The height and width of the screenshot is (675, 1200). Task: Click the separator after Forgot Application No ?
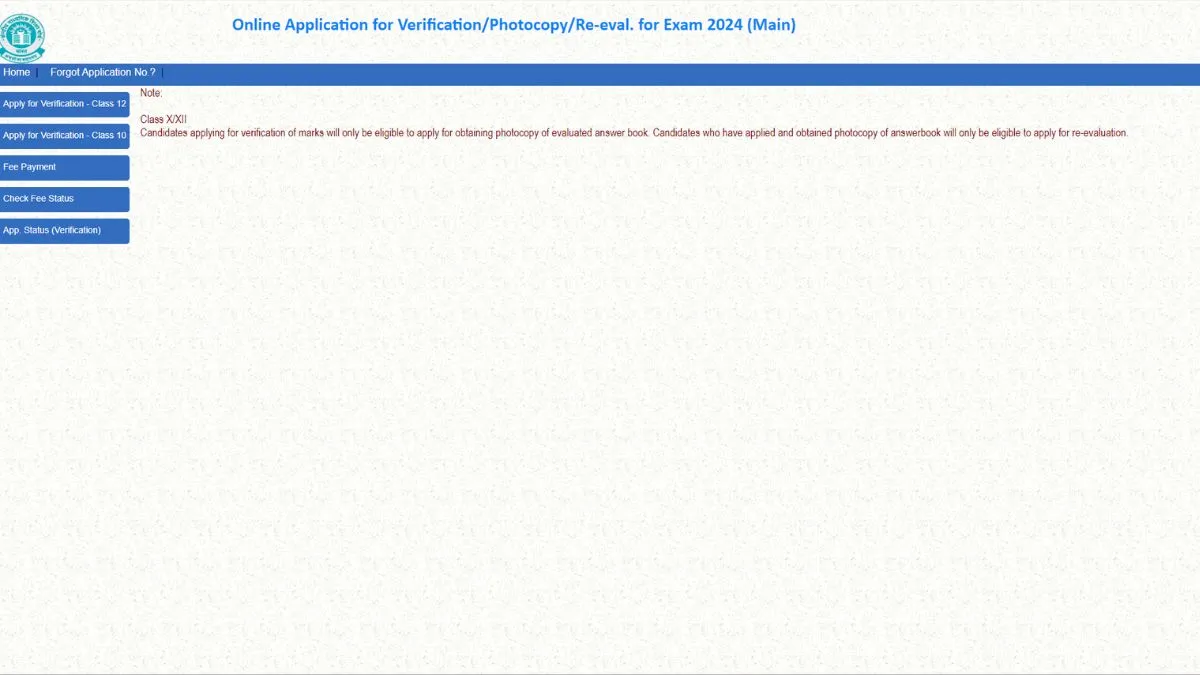[x=163, y=73]
